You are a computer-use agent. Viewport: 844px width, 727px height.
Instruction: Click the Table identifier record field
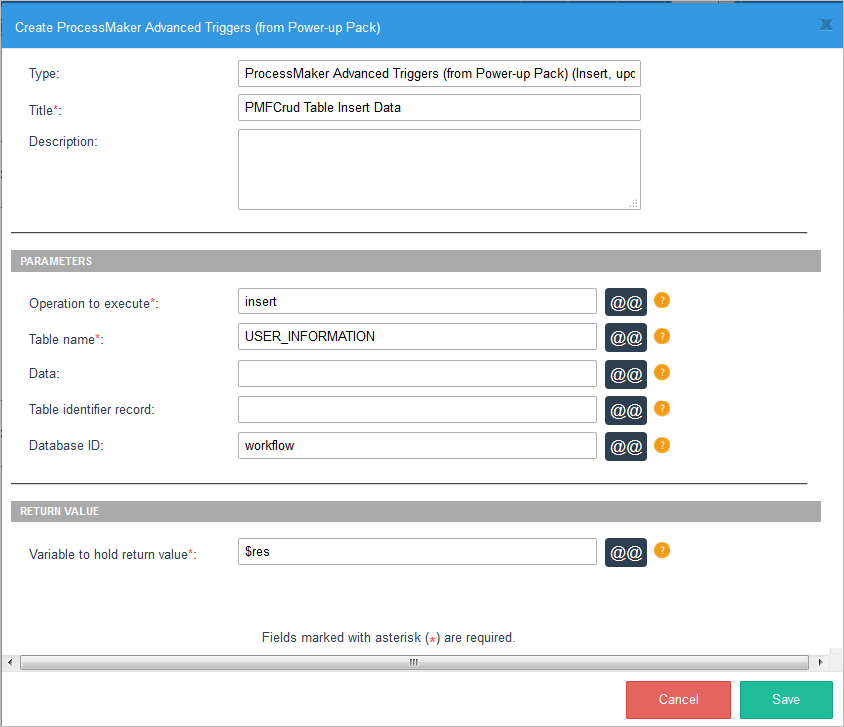click(x=417, y=410)
